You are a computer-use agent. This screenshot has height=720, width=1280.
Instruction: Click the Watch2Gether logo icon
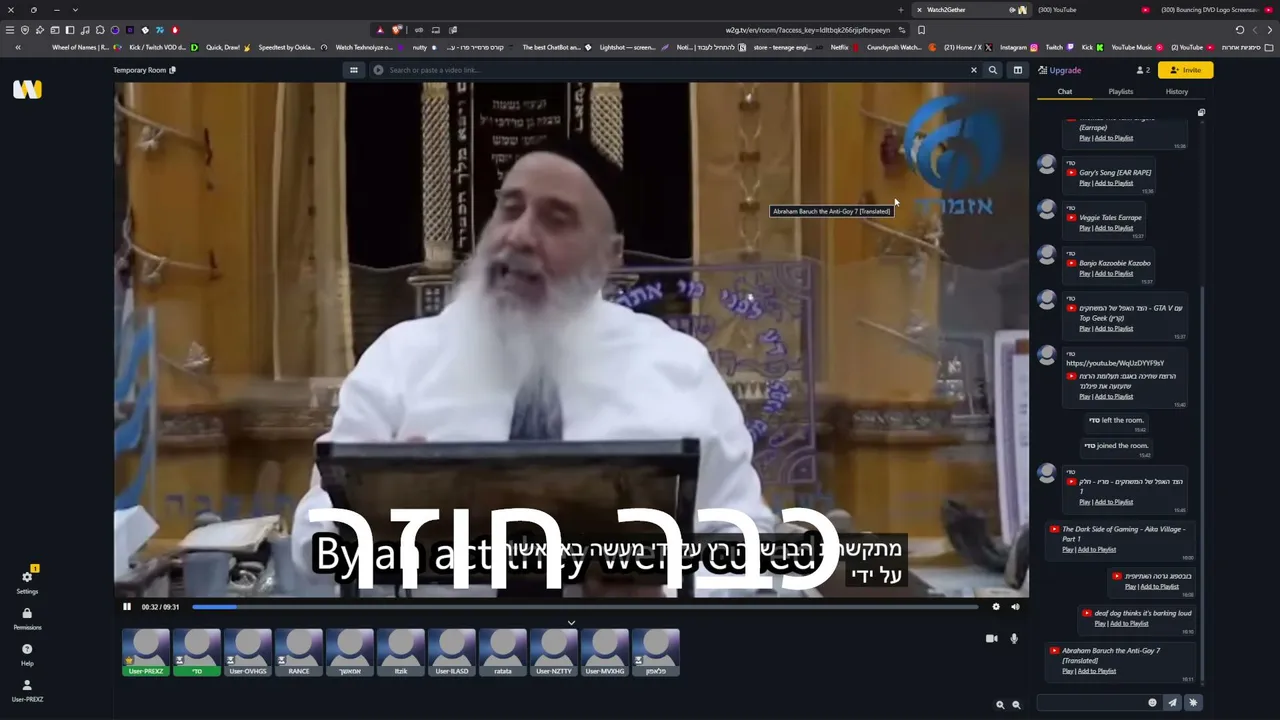coord(27,89)
